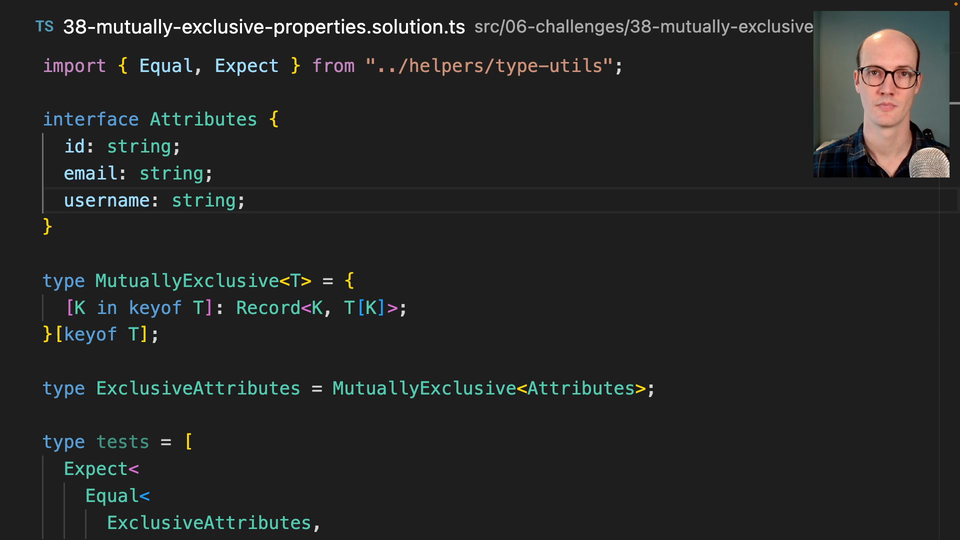The width and height of the screenshot is (960, 540).
Task: Click the email property in the interface
Action: (90, 173)
